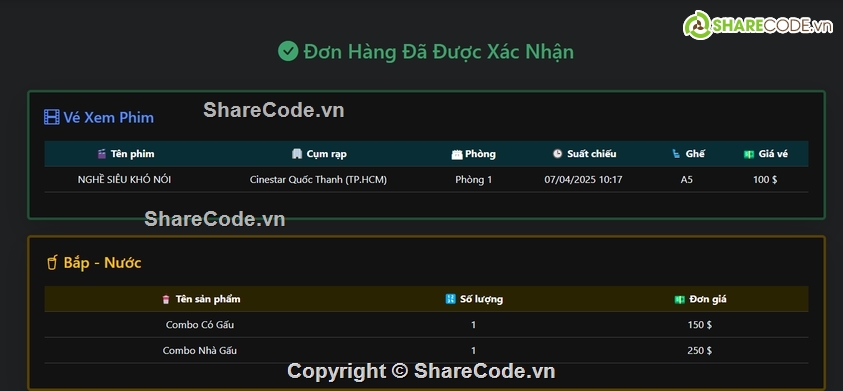
Task: Click the Phòng column header
Action: tap(480, 154)
